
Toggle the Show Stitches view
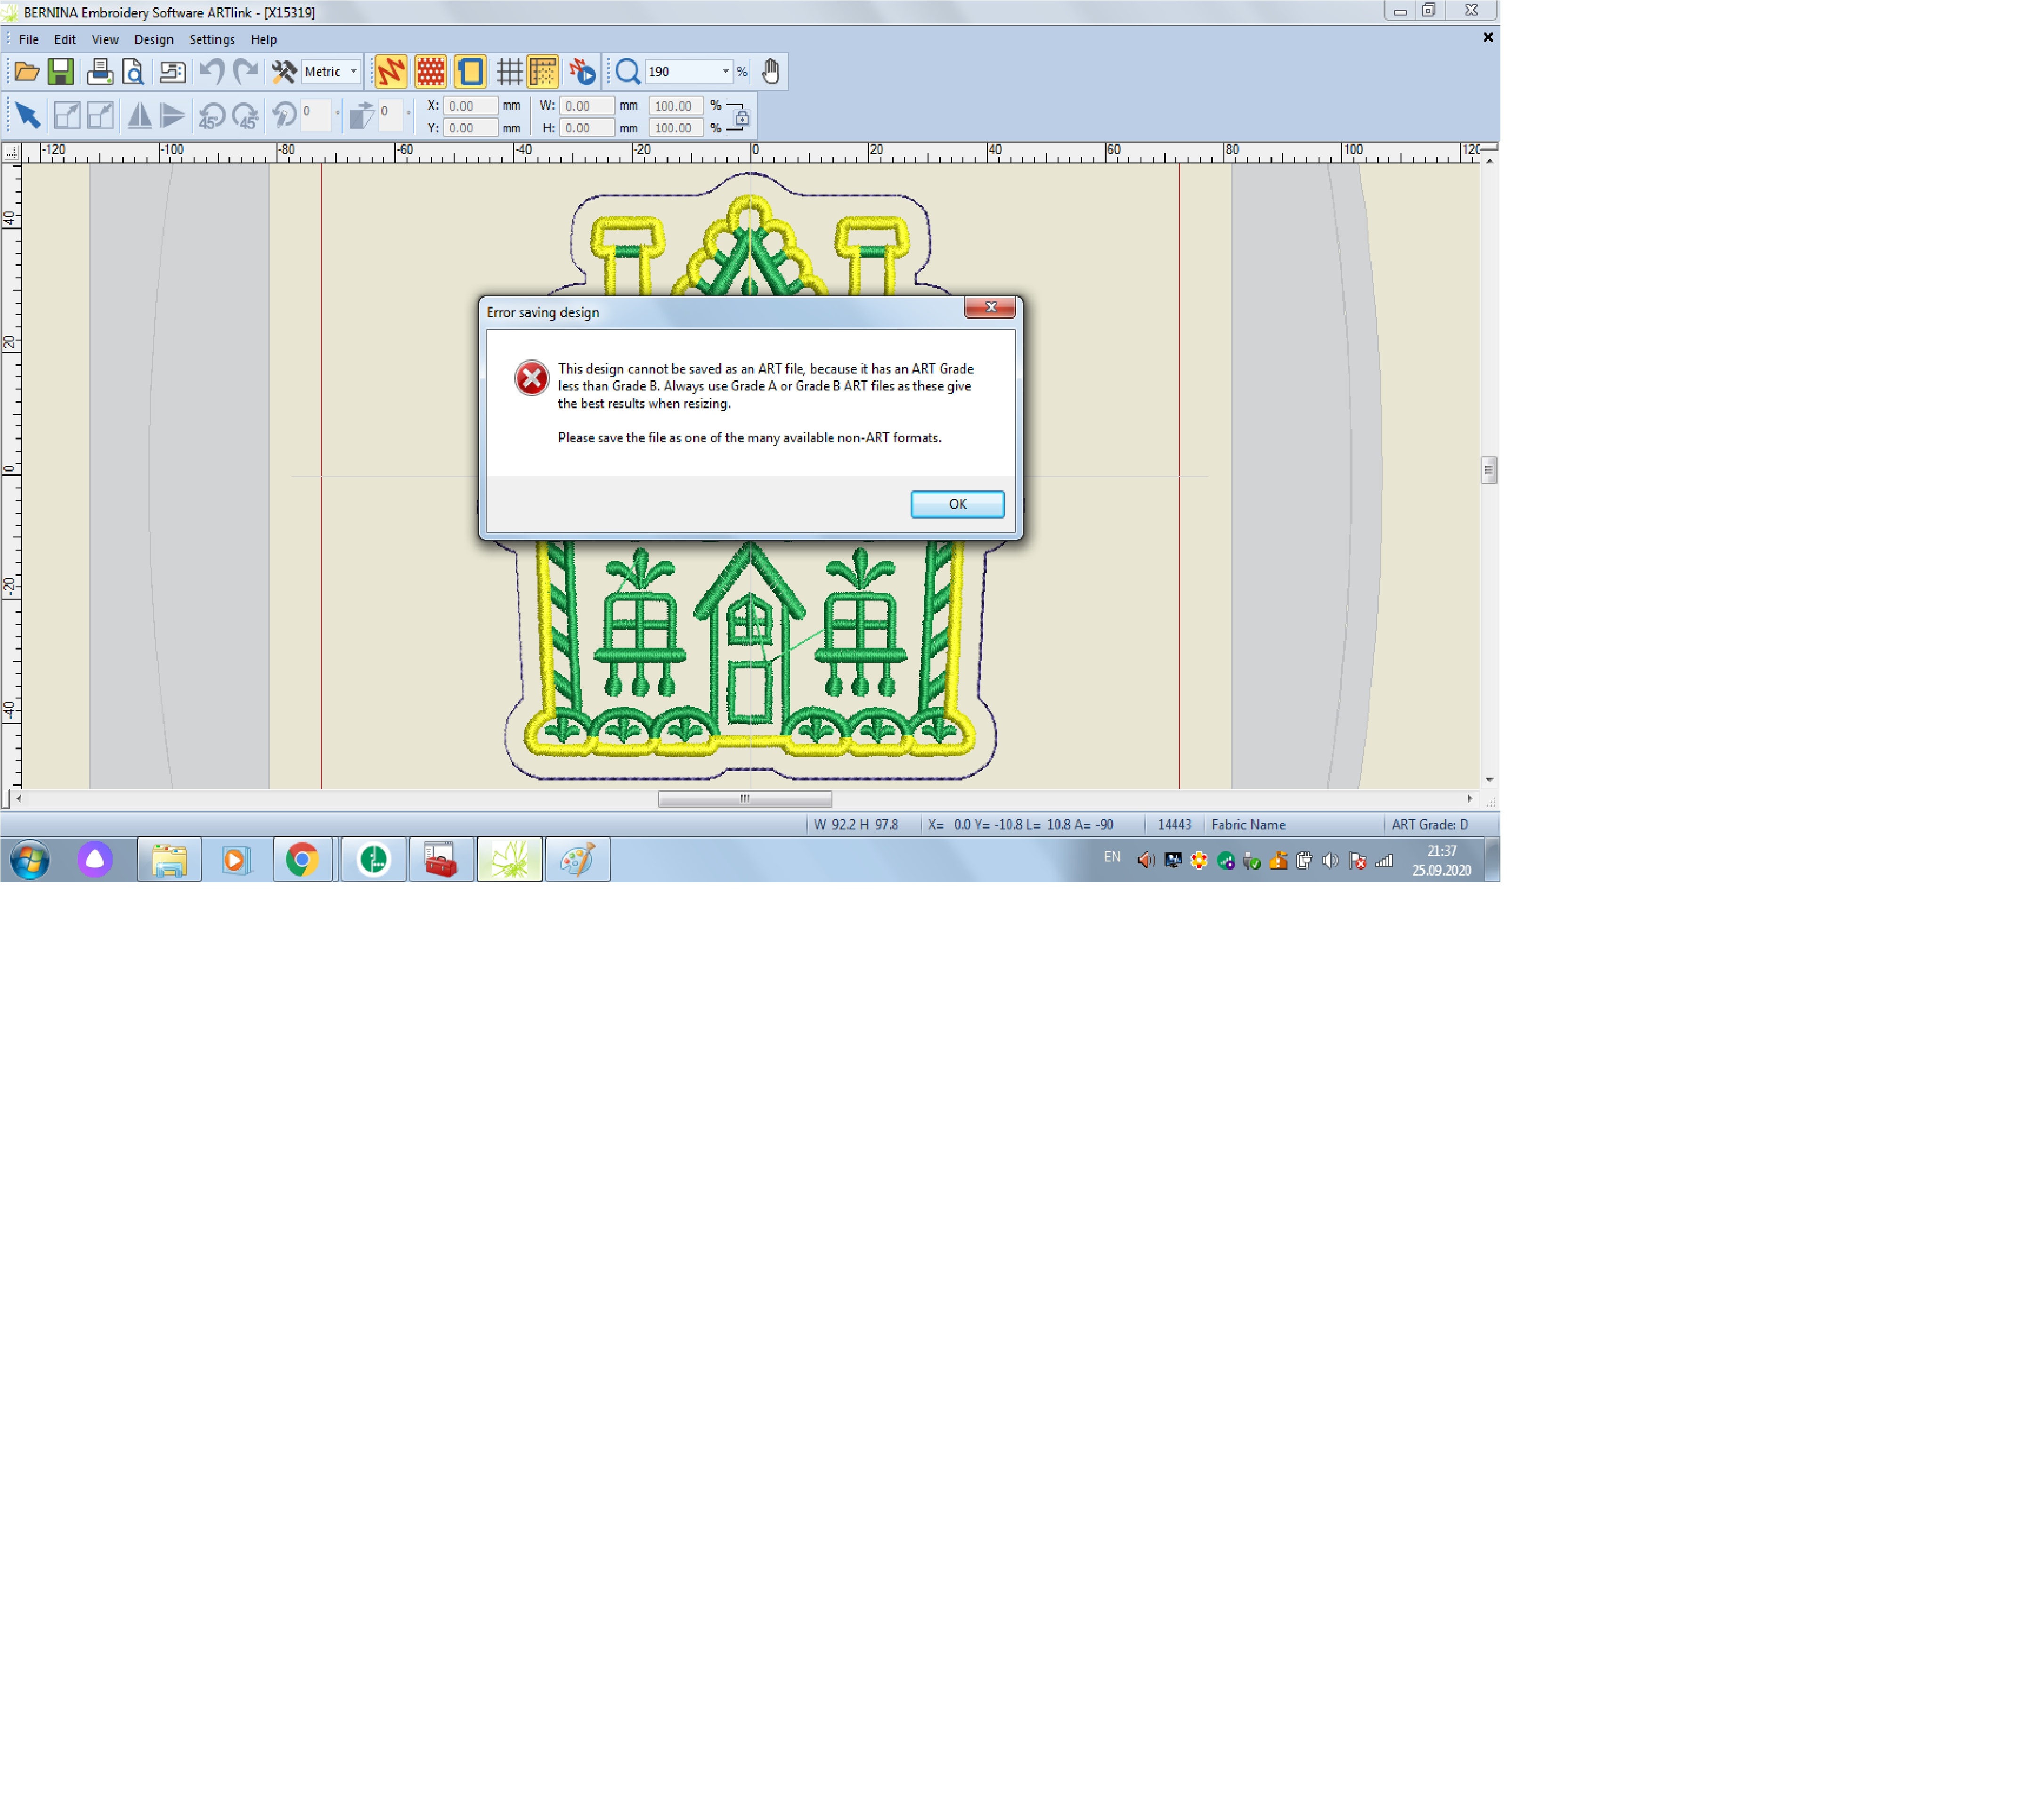[x=390, y=71]
